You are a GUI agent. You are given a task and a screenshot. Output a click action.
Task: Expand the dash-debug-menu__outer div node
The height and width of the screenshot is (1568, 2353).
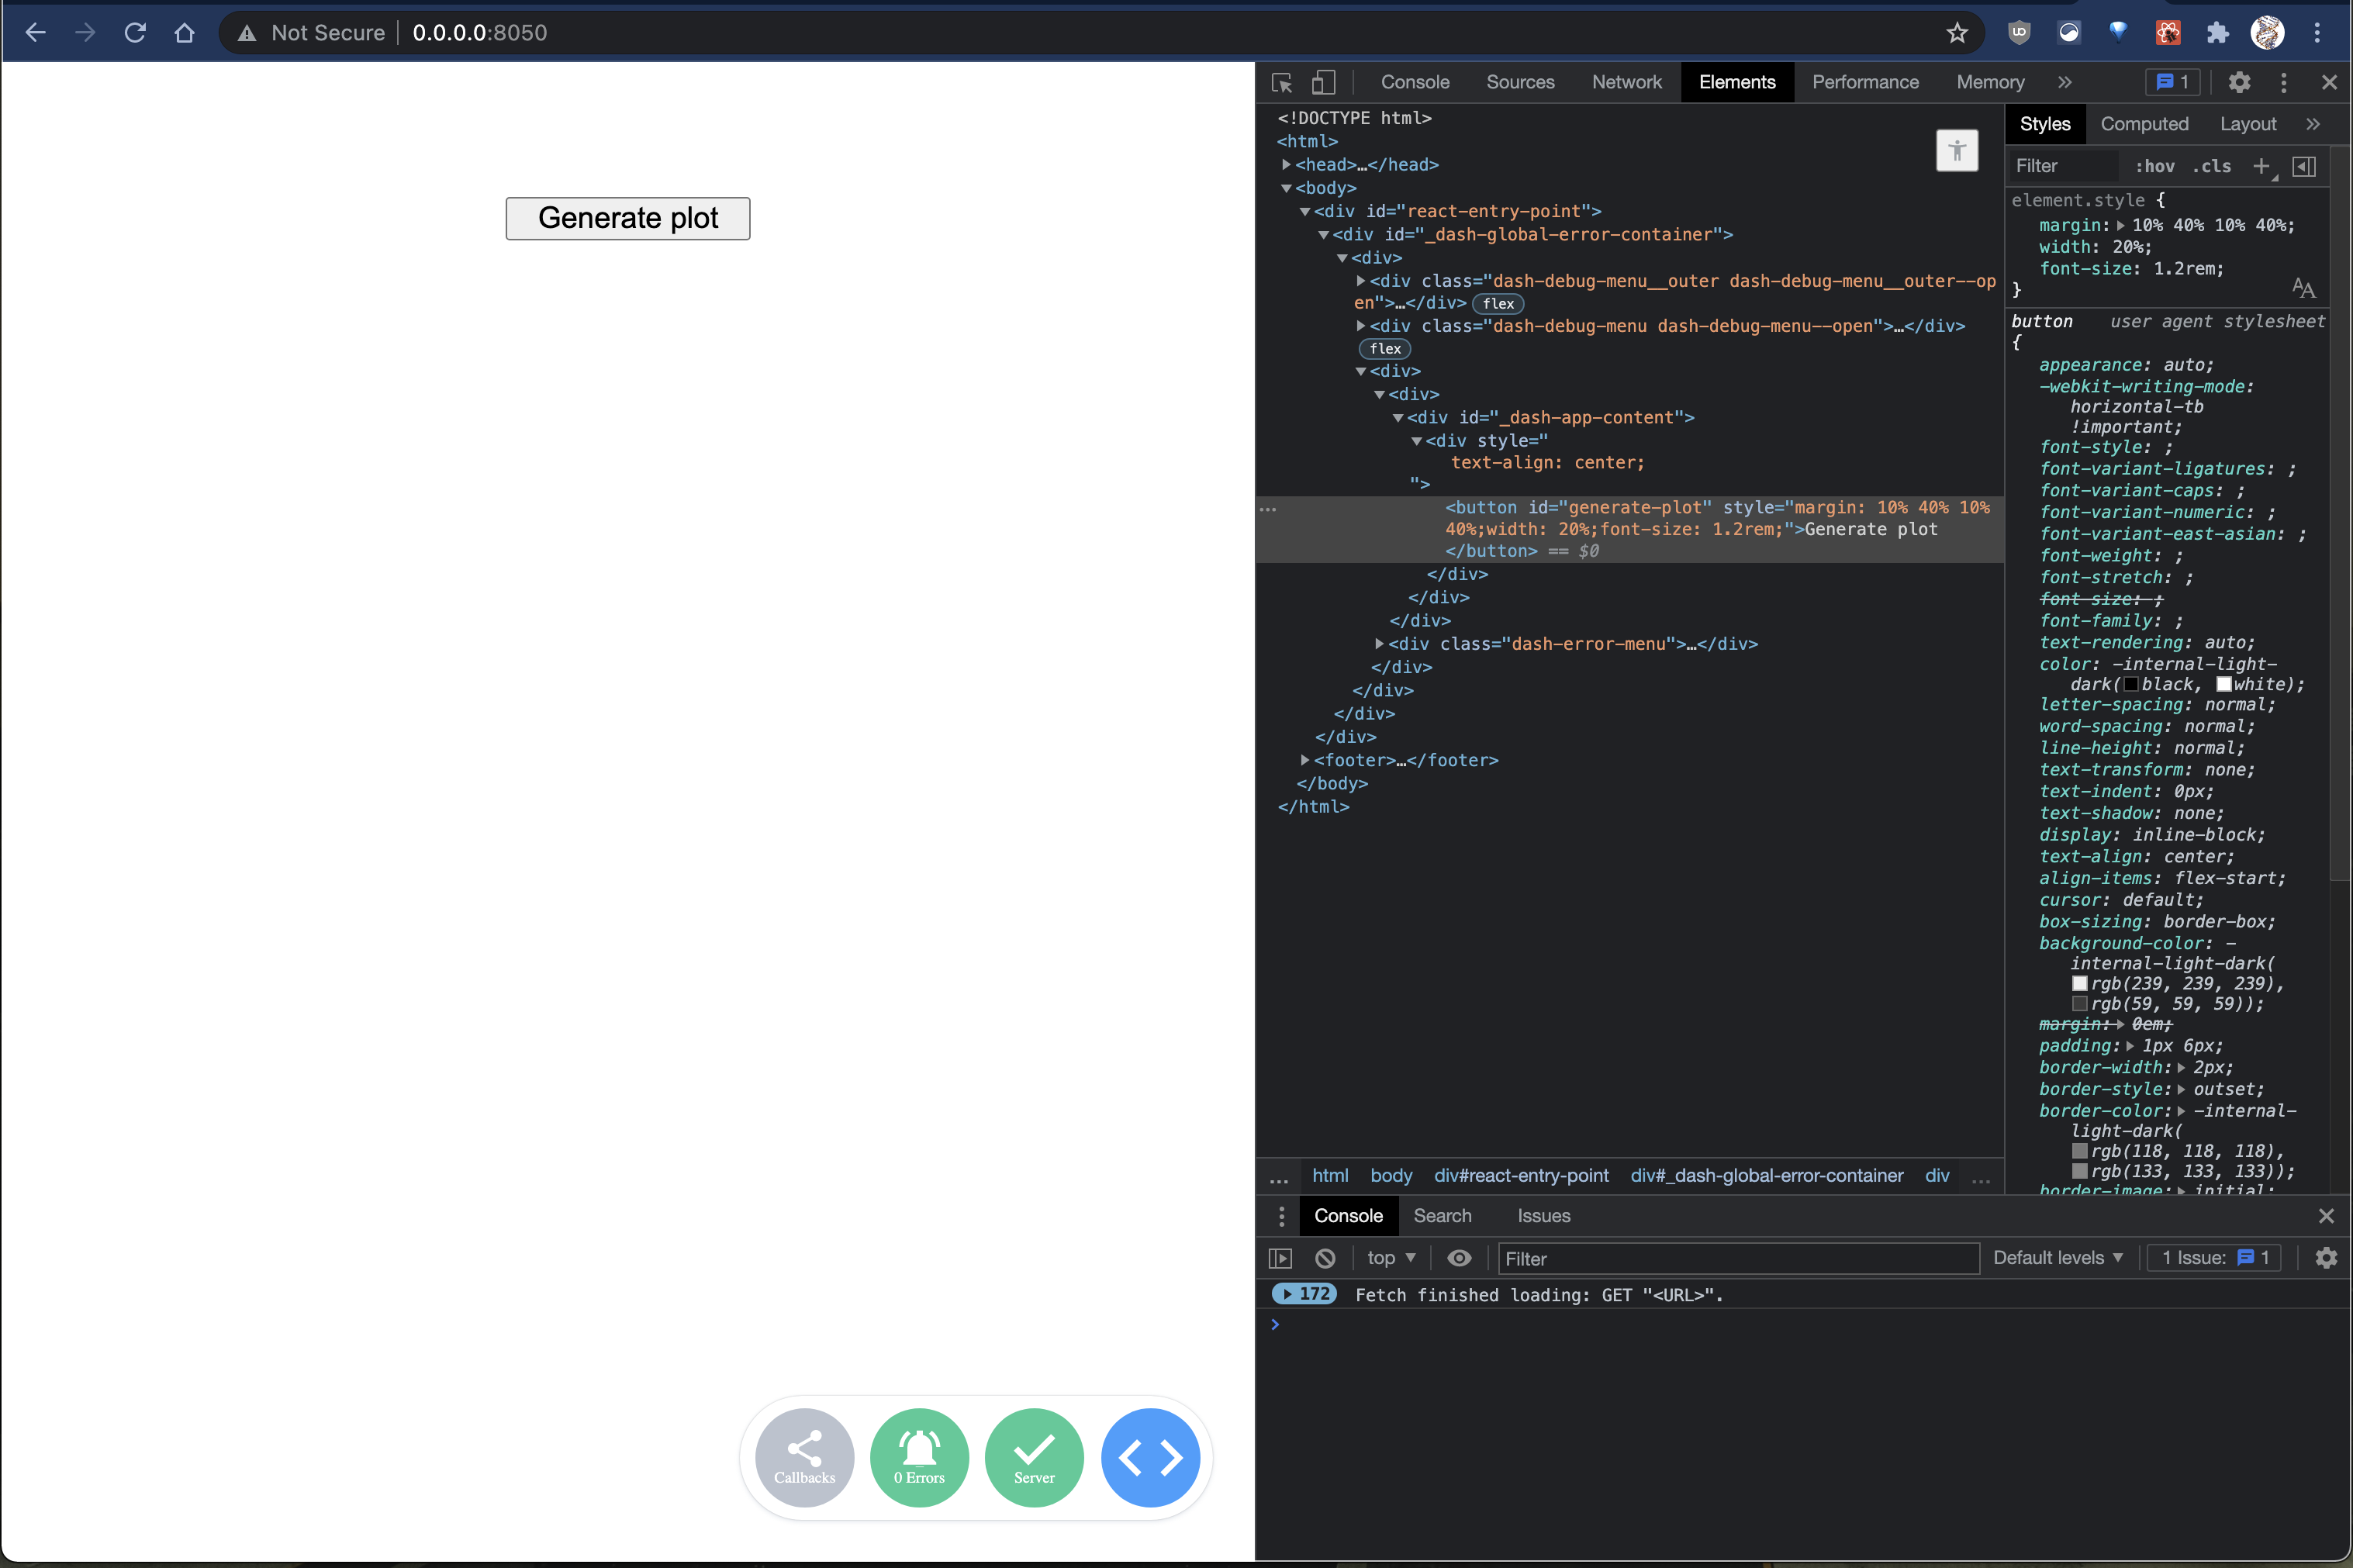[x=1361, y=281]
